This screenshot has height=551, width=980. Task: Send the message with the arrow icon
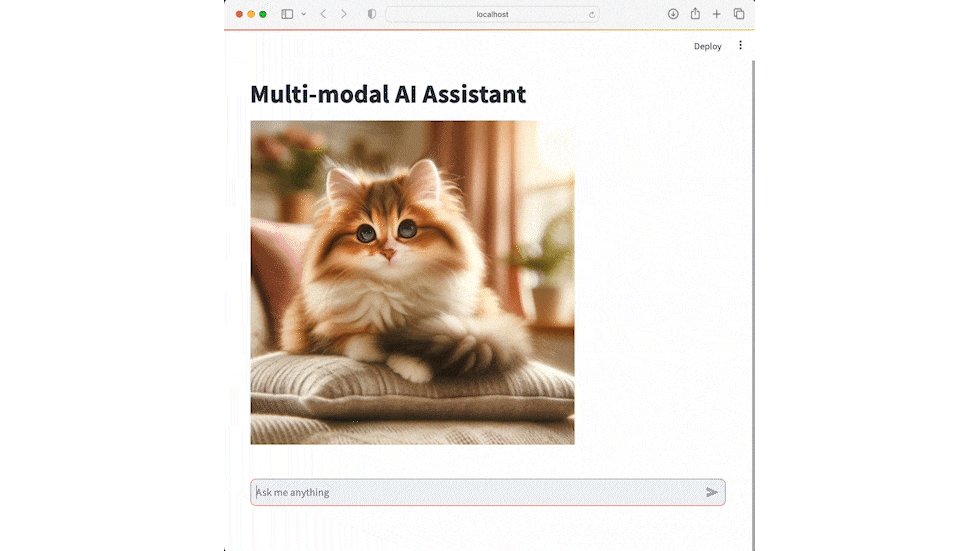(x=712, y=492)
